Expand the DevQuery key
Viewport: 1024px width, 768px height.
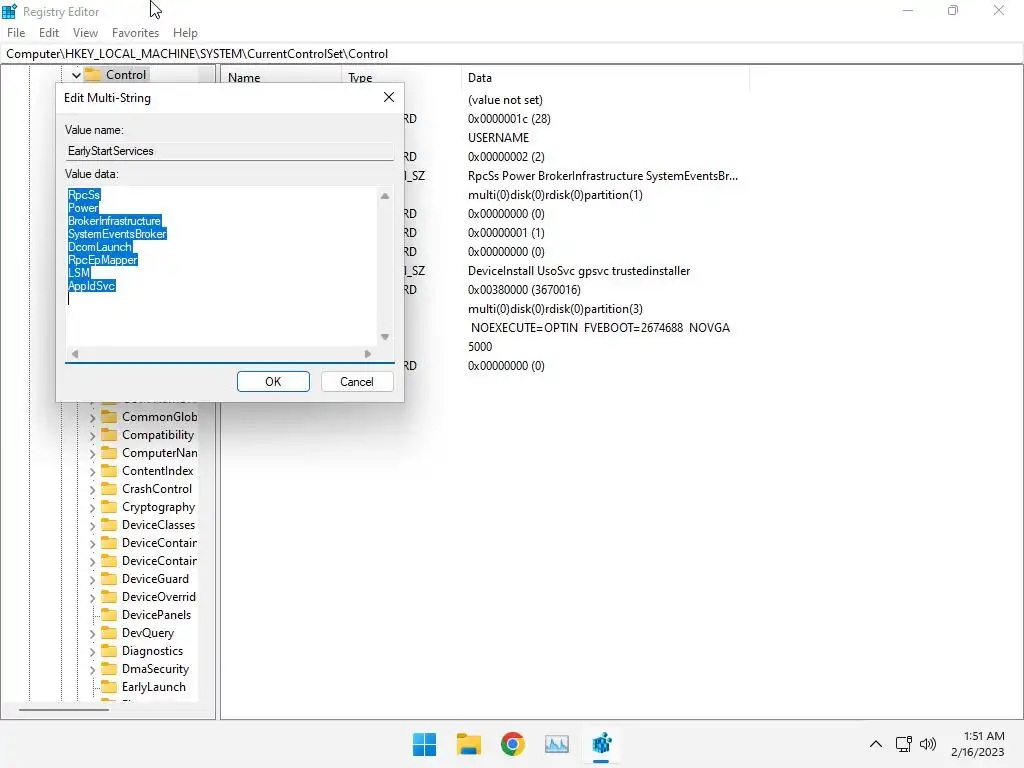[92, 633]
